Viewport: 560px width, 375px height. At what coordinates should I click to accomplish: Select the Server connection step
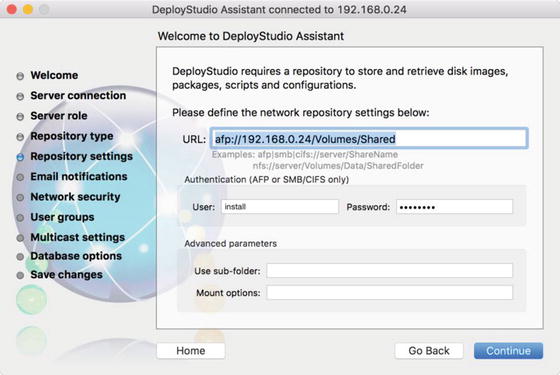(78, 96)
